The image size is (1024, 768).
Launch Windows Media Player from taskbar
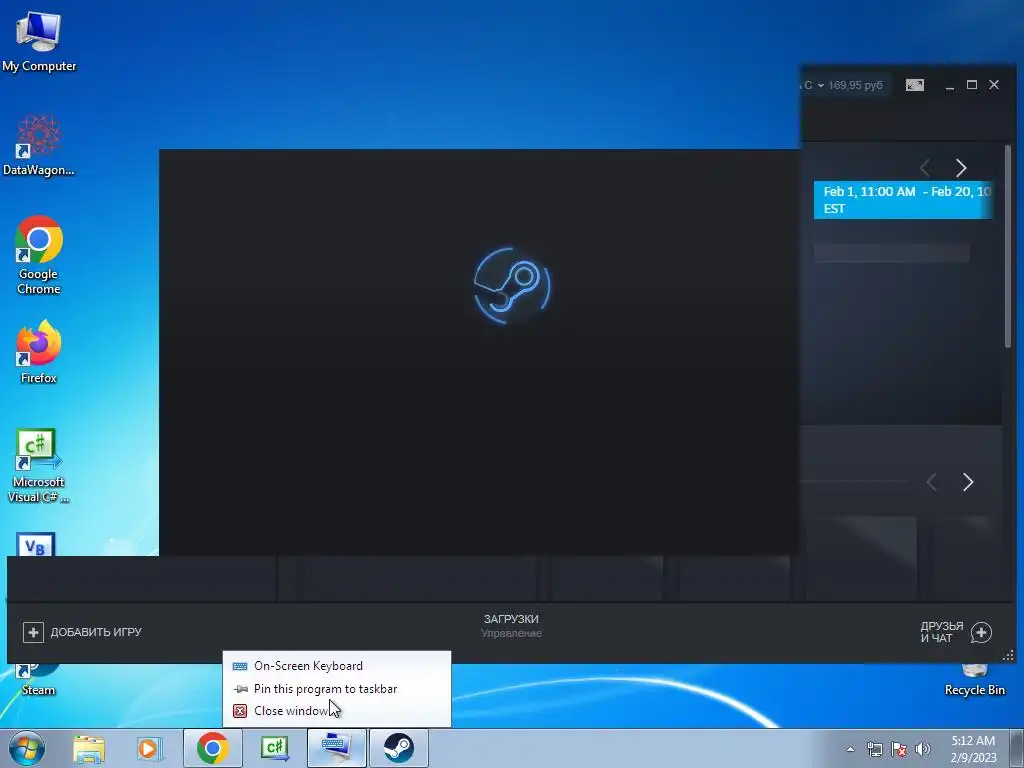tap(150, 748)
